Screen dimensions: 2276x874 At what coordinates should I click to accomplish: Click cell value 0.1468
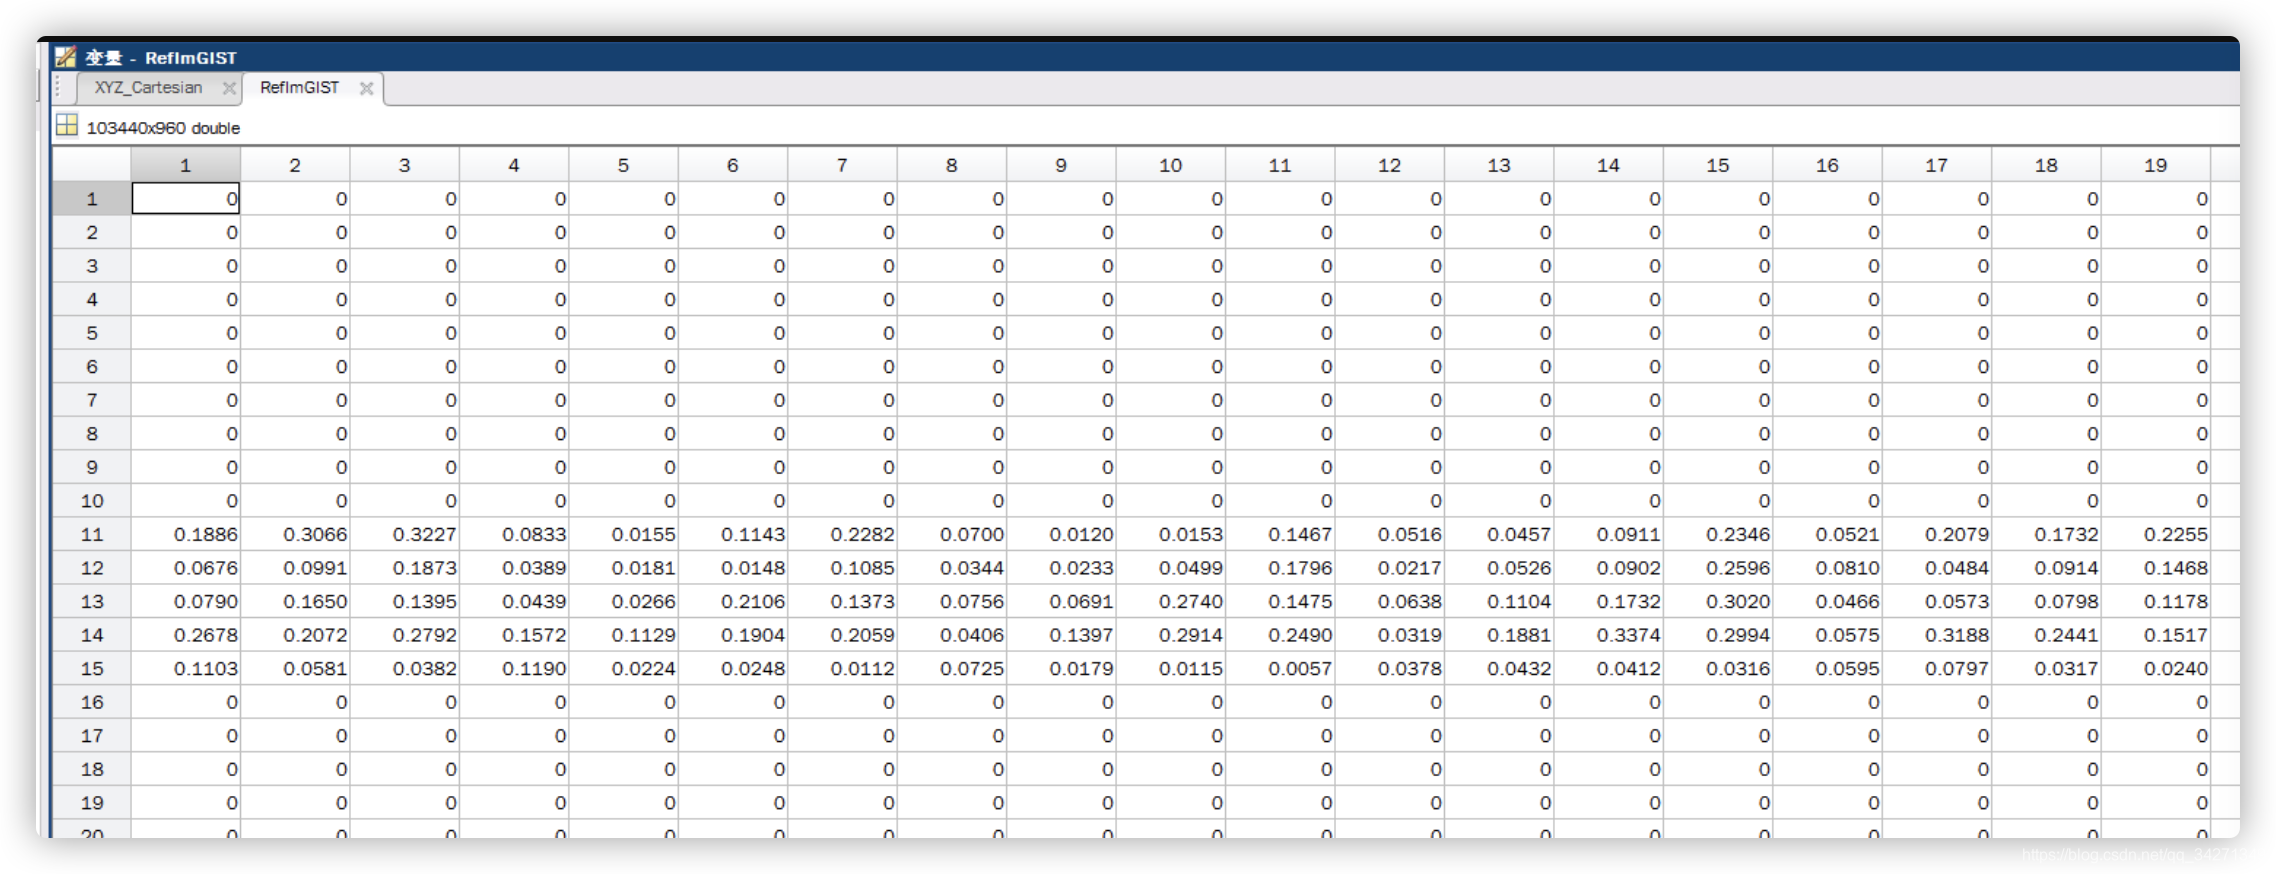pos(2175,568)
